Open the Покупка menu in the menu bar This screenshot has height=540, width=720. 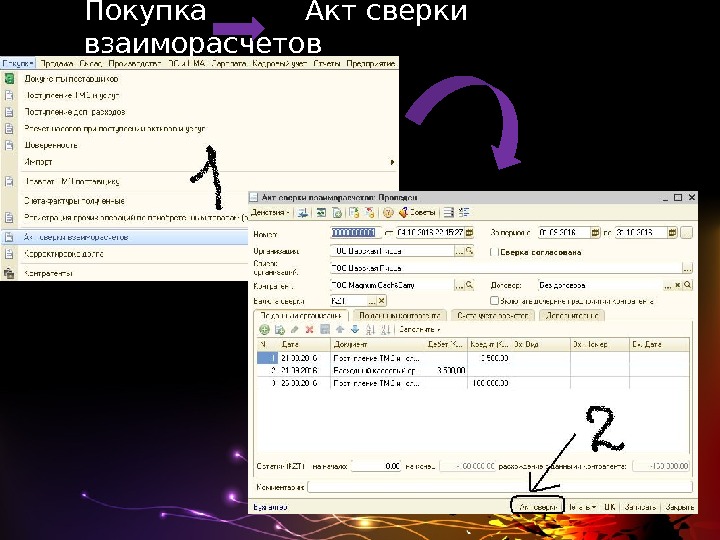tap(18, 64)
